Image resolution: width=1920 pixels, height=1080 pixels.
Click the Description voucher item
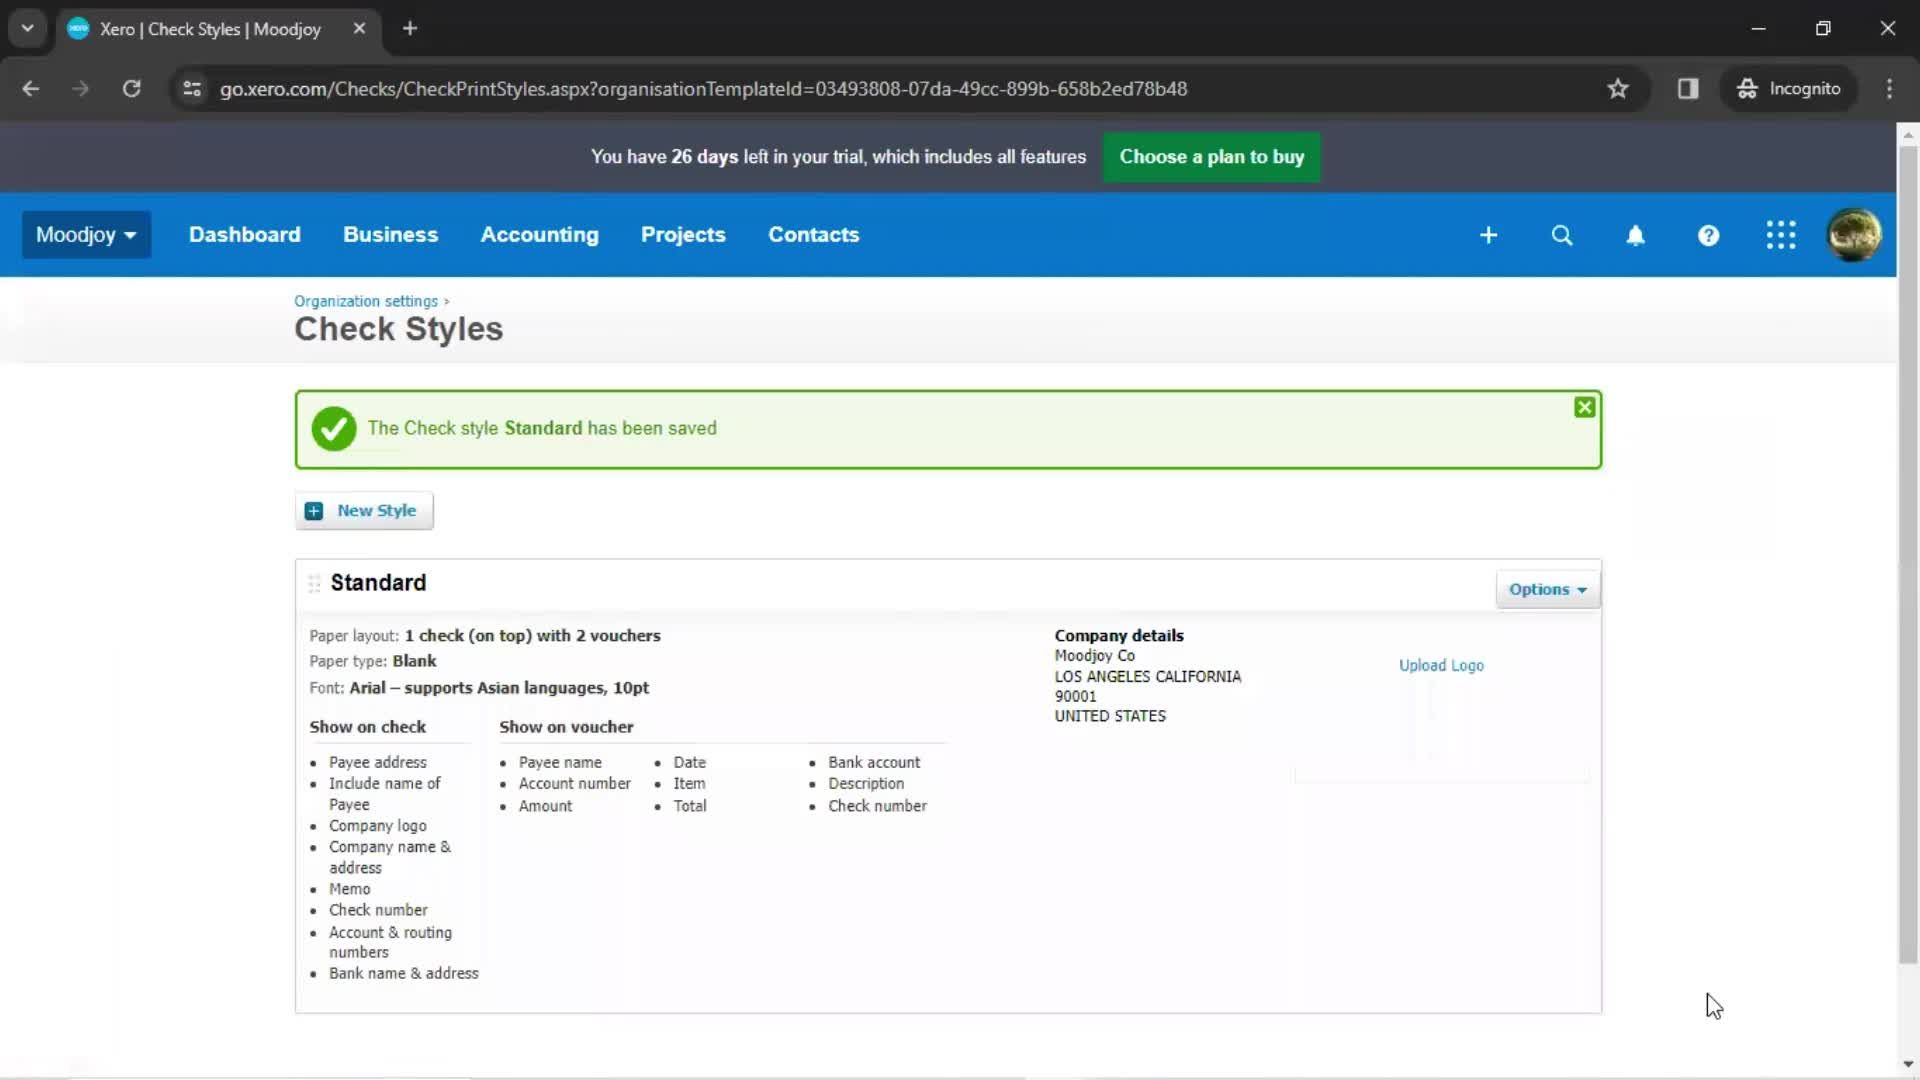click(866, 784)
